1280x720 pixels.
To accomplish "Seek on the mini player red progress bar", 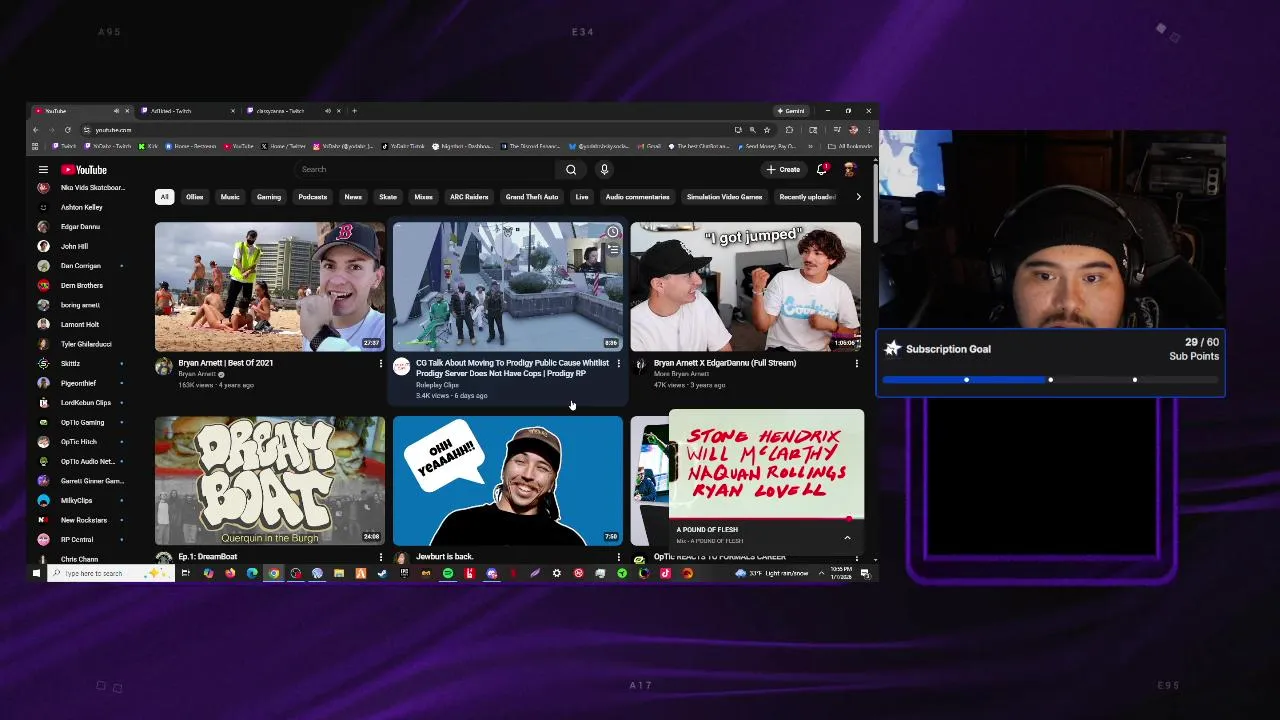I will click(x=766, y=519).
